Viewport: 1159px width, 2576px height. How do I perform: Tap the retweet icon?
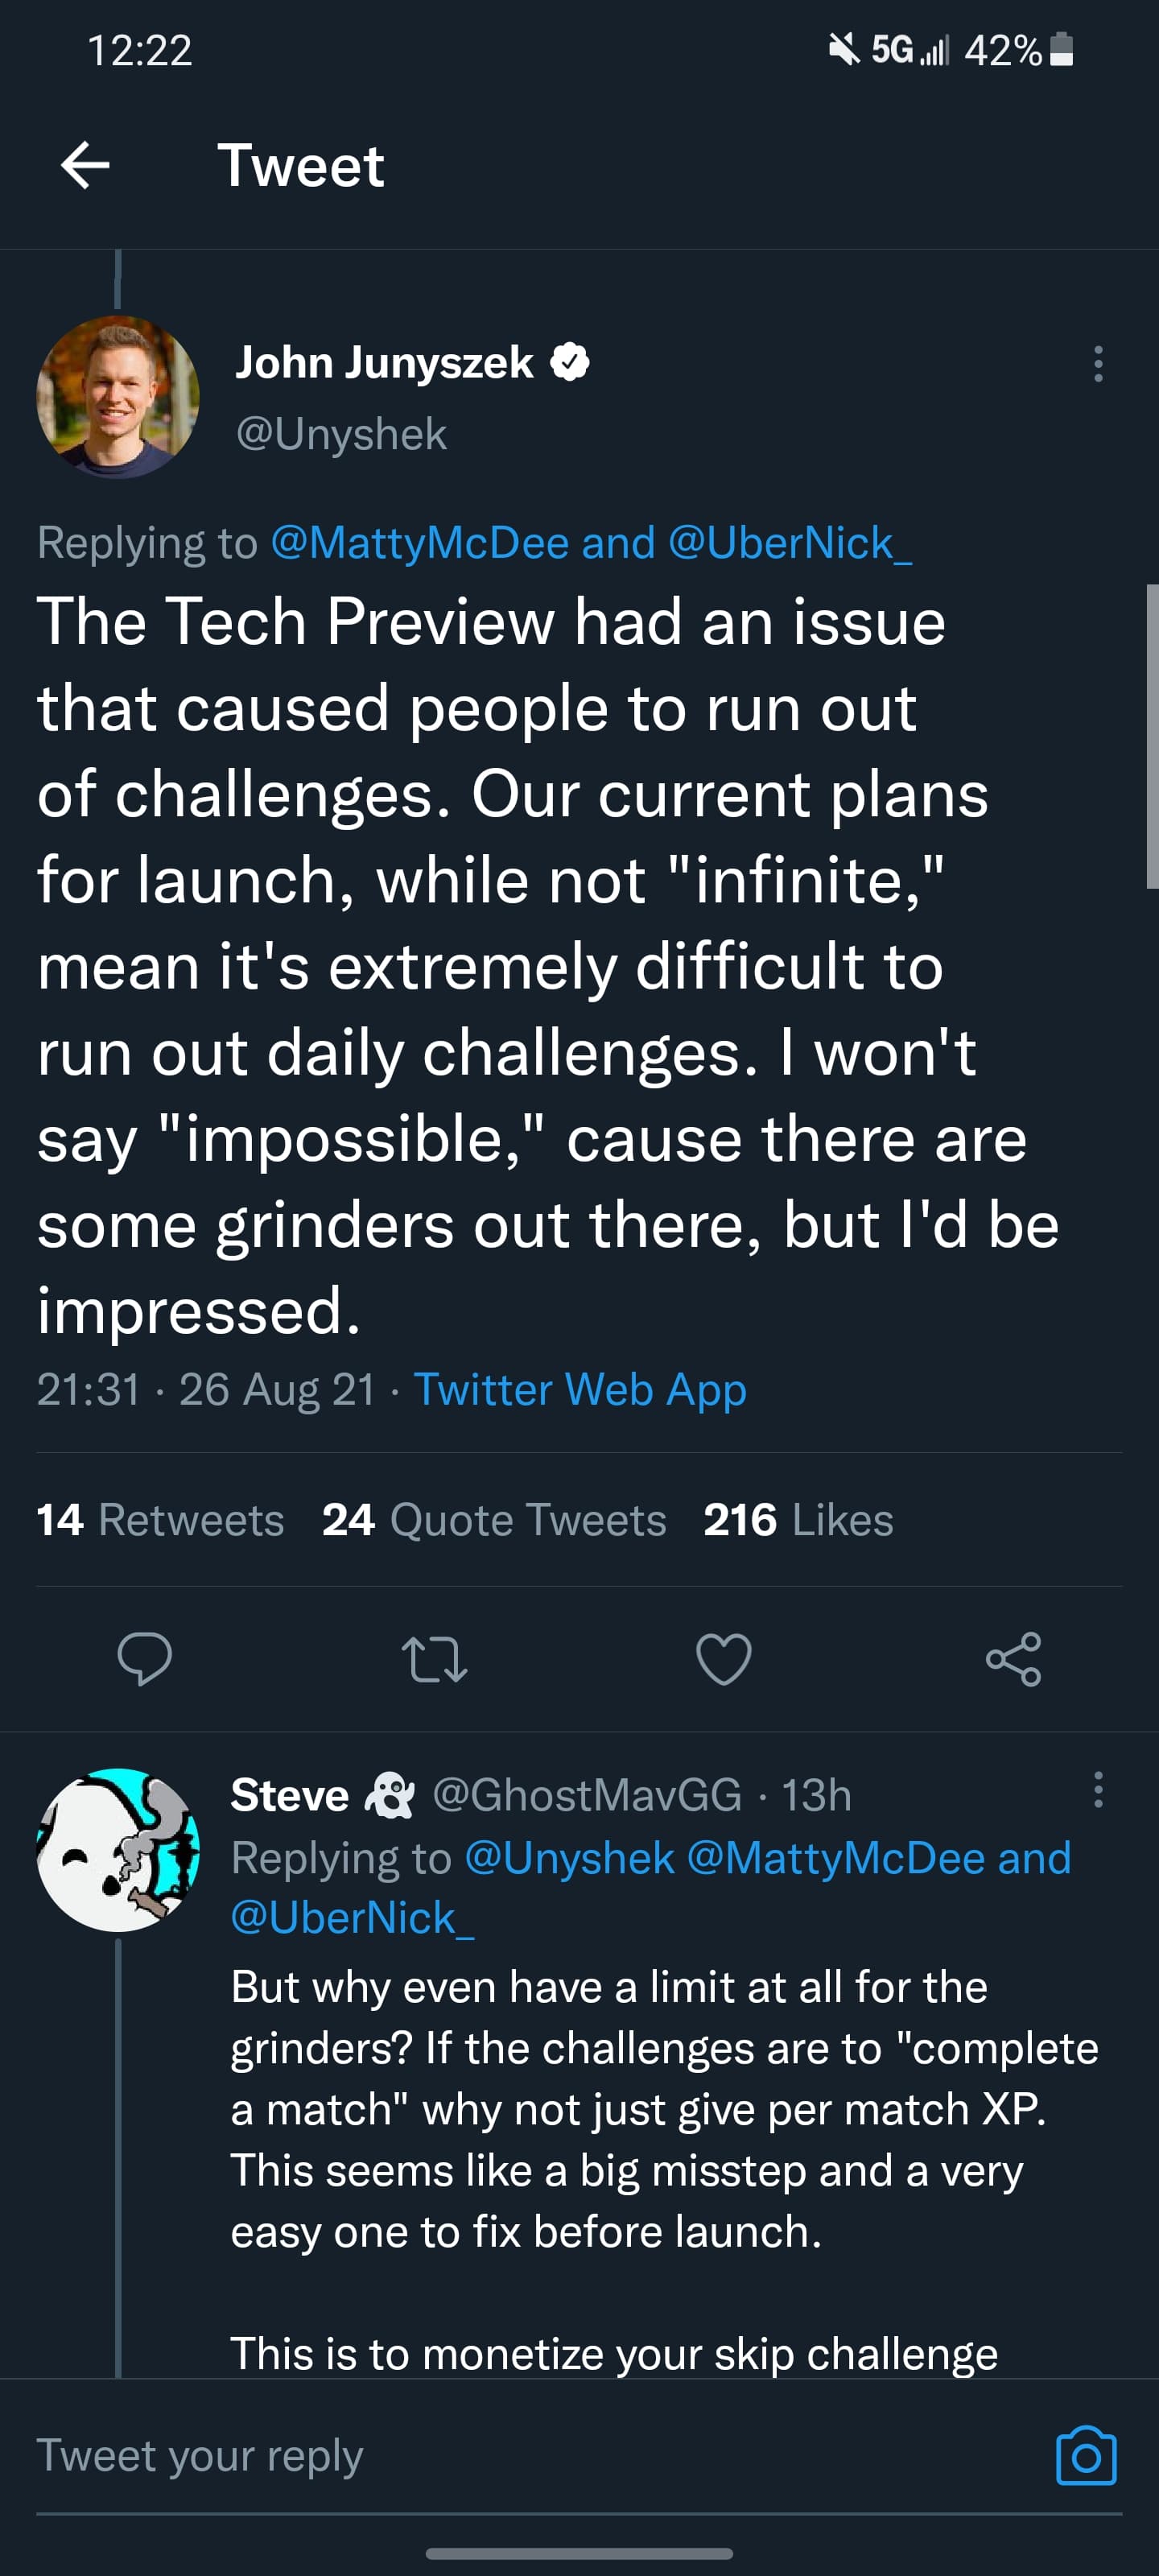[x=434, y=1659]
